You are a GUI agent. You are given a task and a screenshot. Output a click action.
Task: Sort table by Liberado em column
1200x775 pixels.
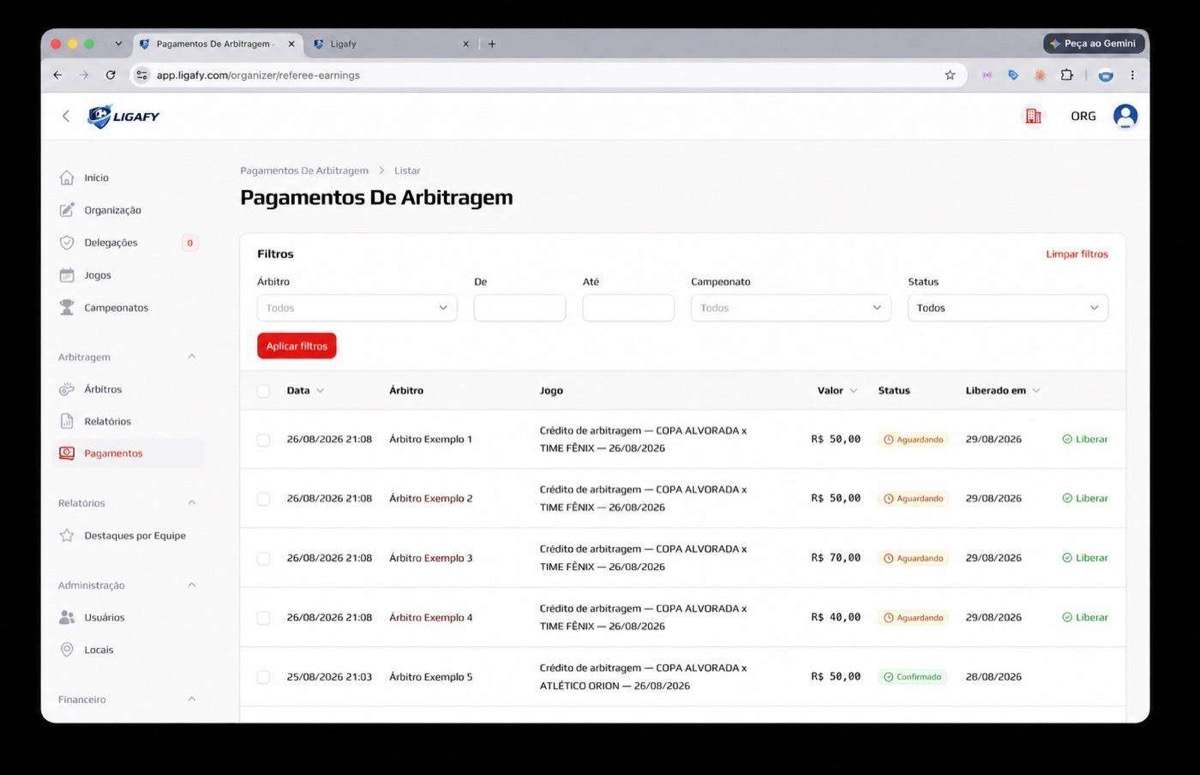(1003, 391)
